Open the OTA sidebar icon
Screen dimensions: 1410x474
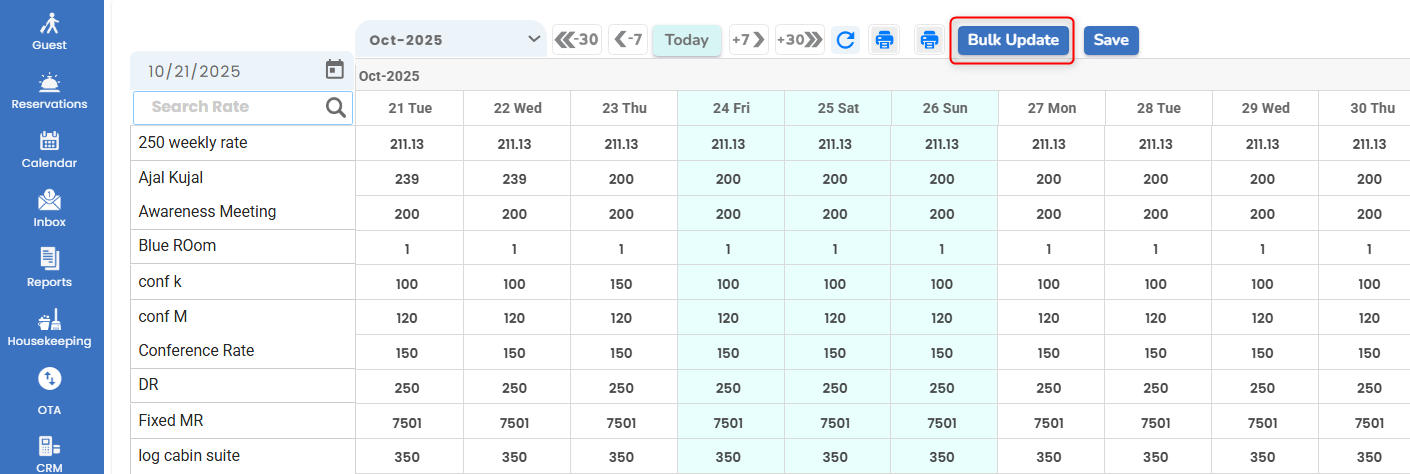(x=50, y=379)
